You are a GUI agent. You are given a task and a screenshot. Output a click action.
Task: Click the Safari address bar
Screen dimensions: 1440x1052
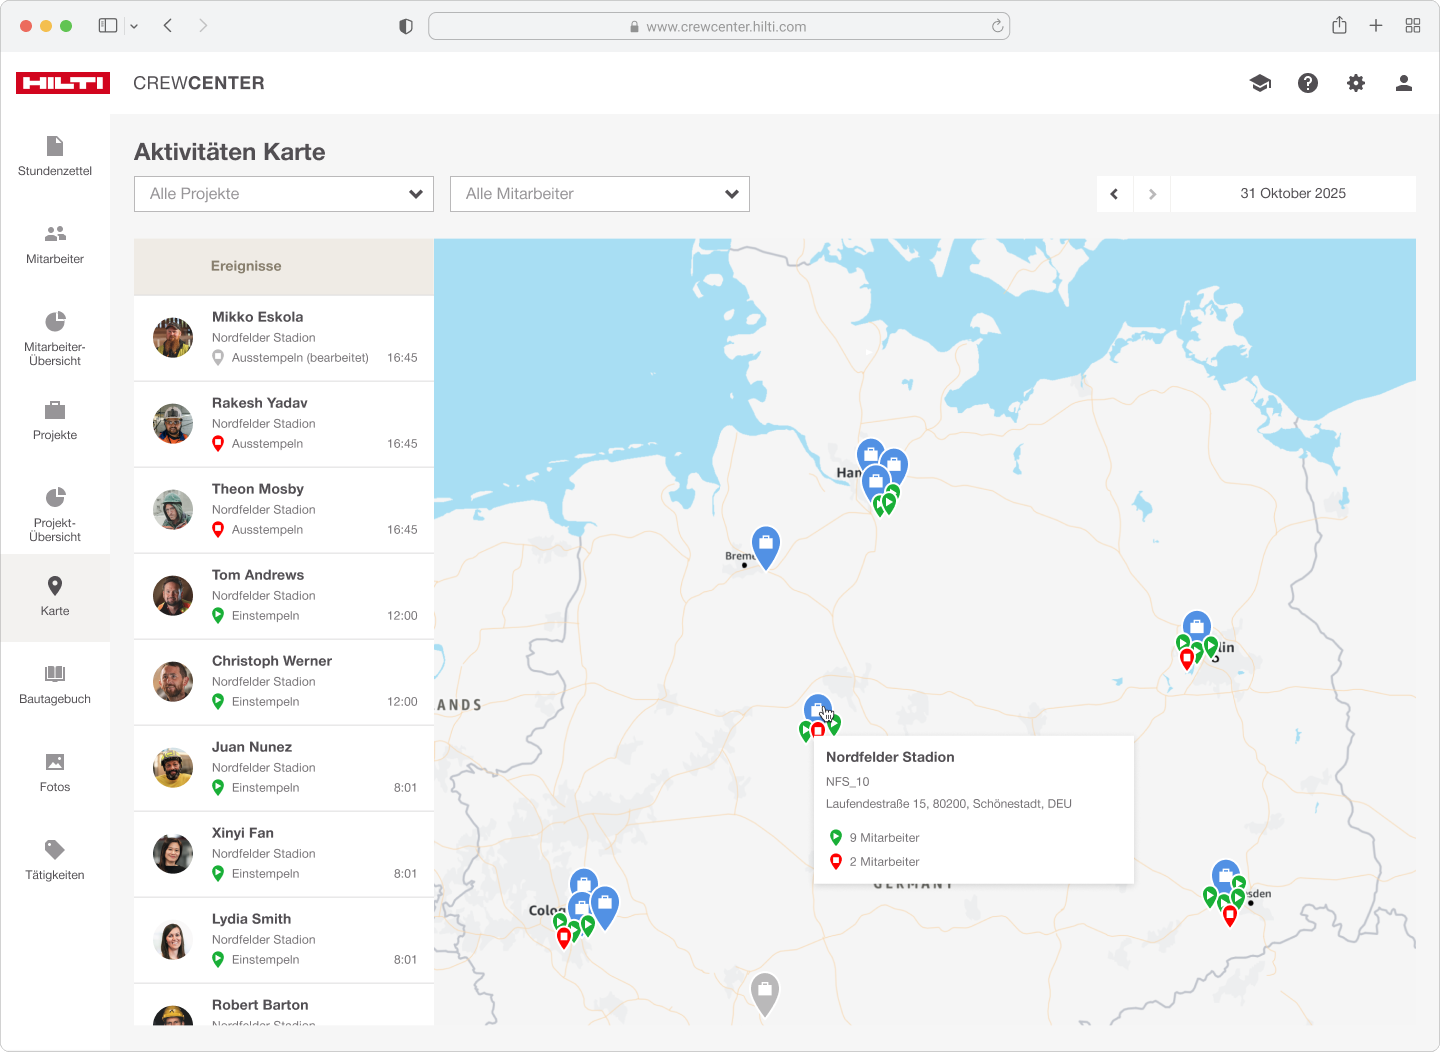click(718, 26)
